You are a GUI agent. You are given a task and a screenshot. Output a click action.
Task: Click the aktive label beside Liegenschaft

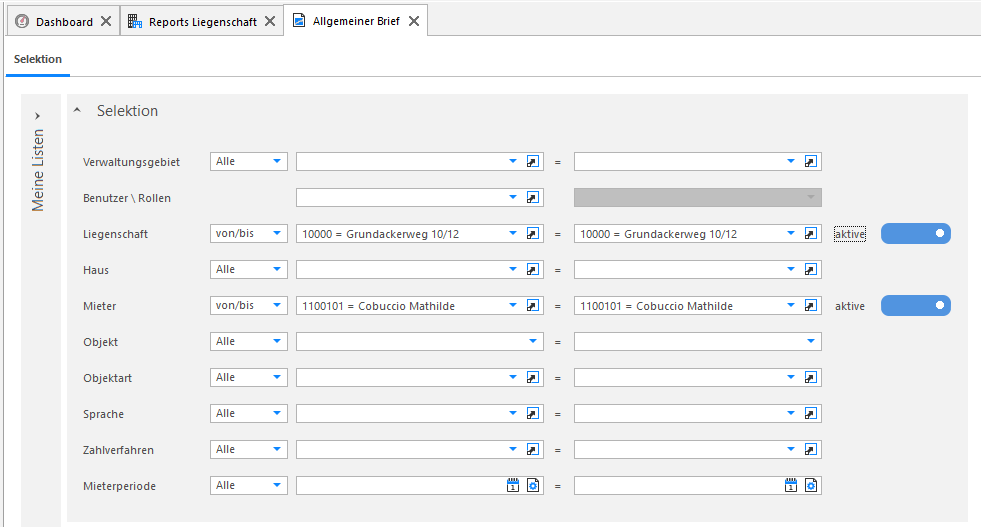click(x=850, y=234)
